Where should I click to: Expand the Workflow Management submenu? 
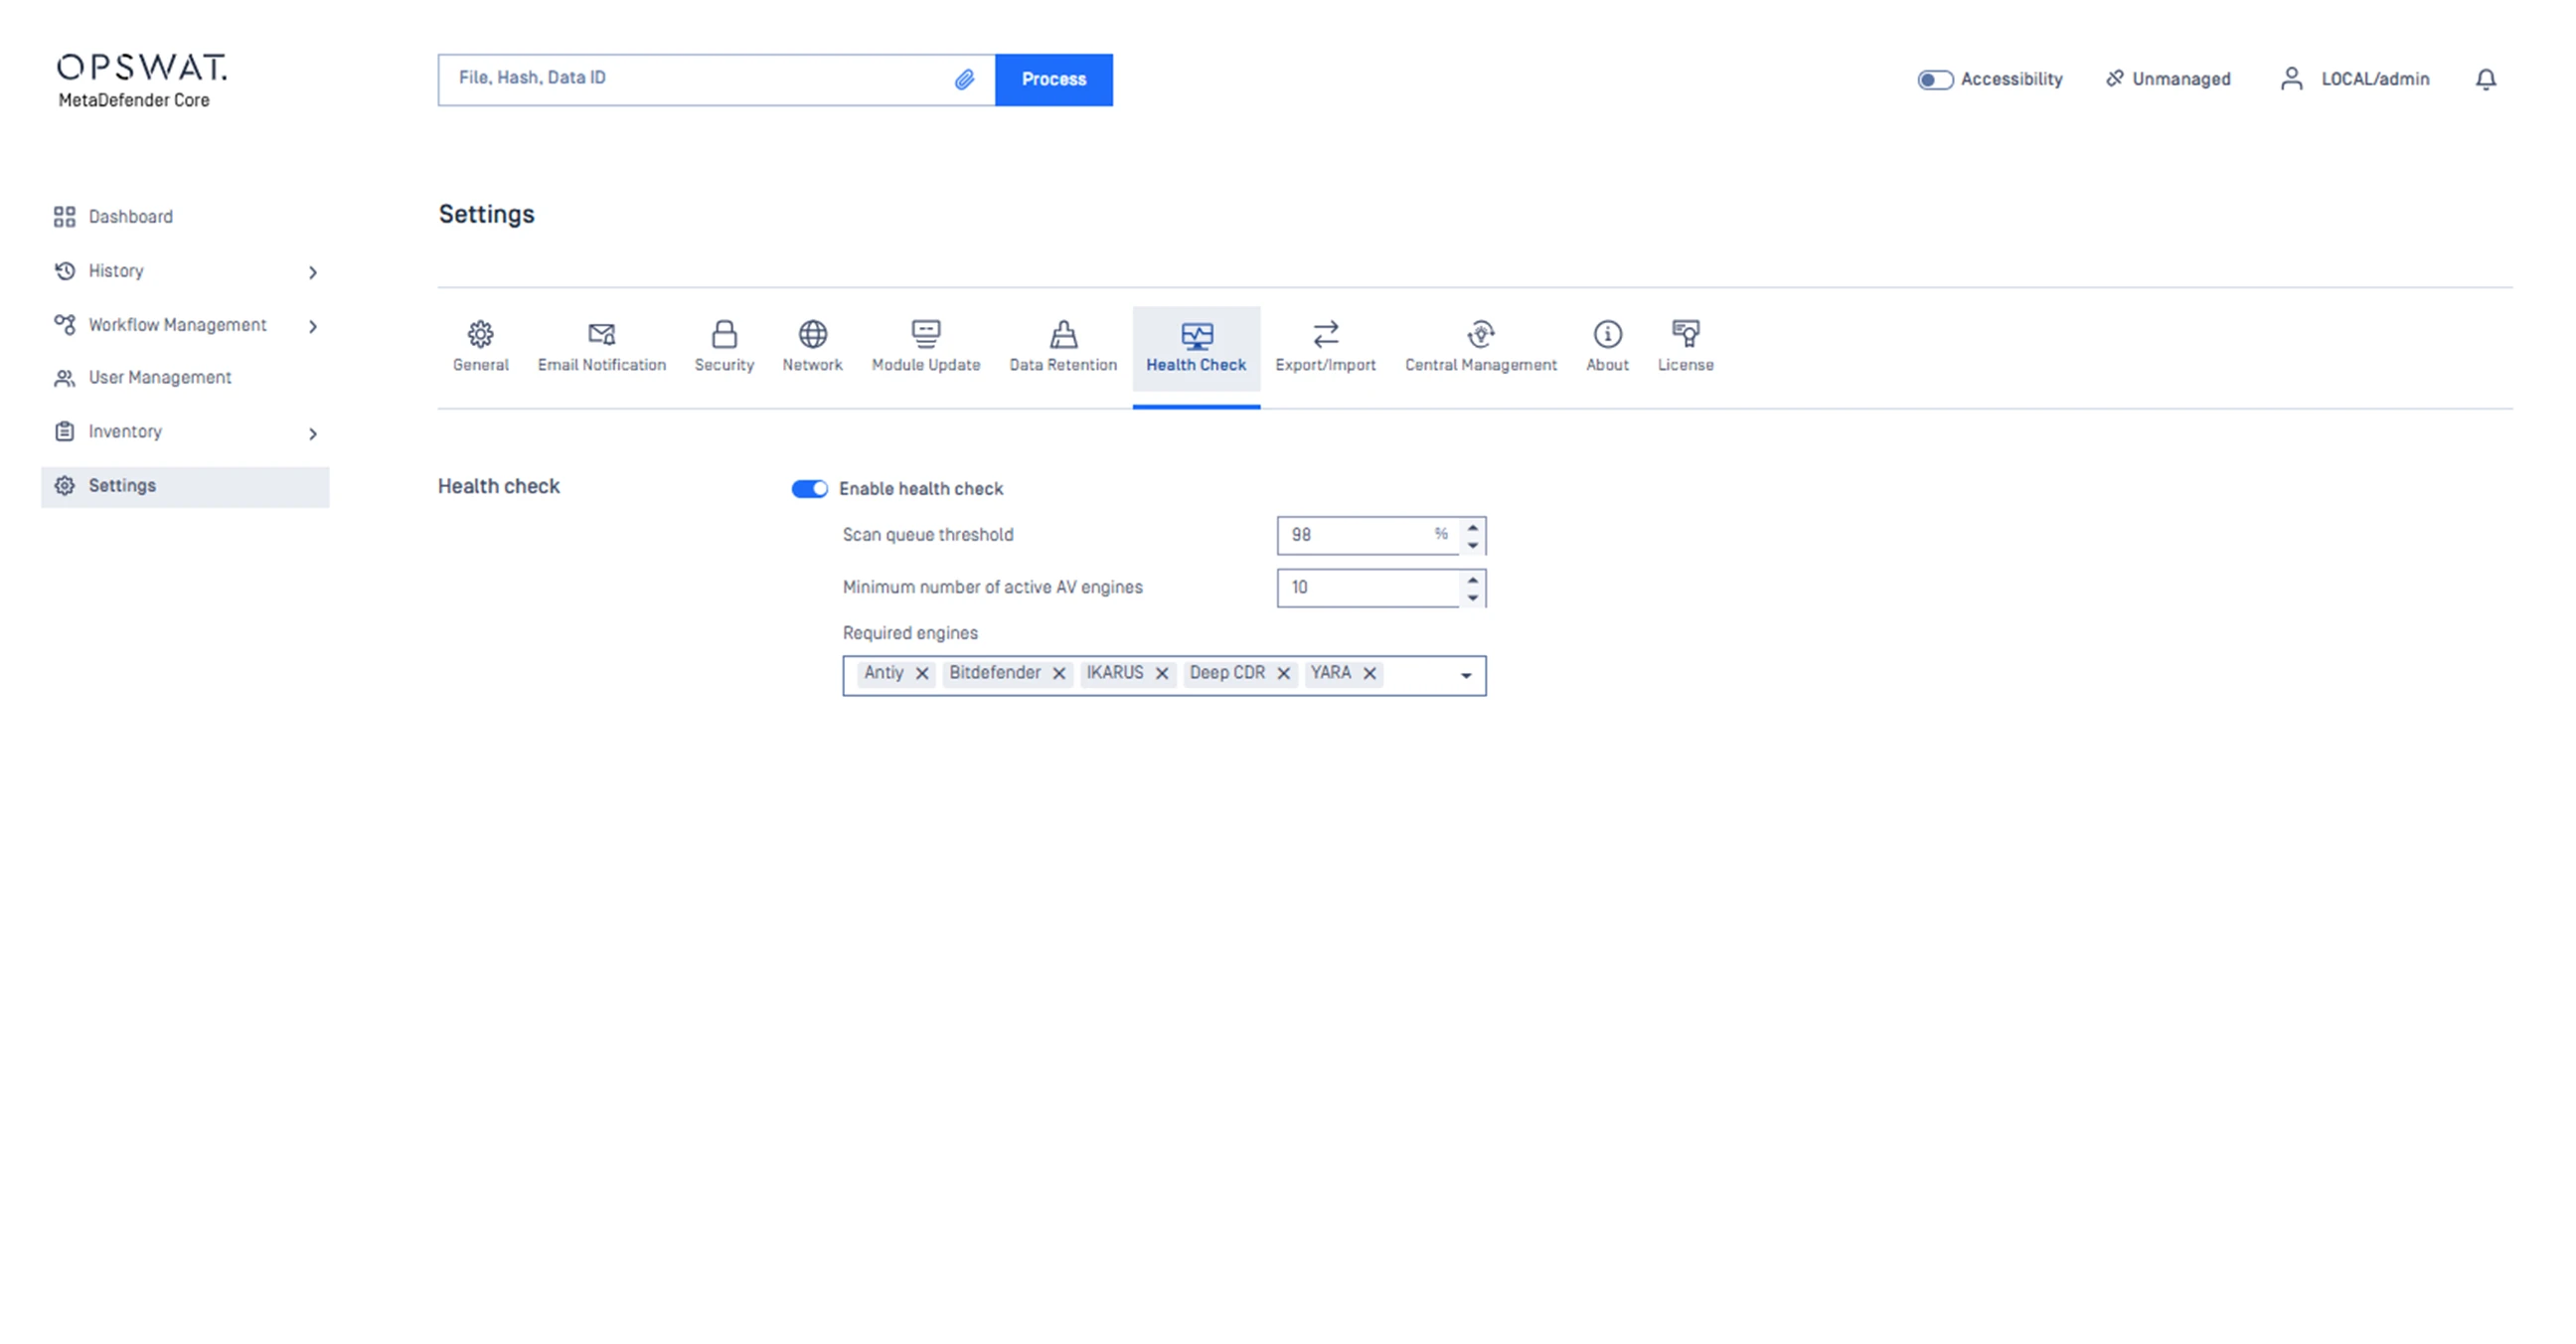[x=313, y=326]
